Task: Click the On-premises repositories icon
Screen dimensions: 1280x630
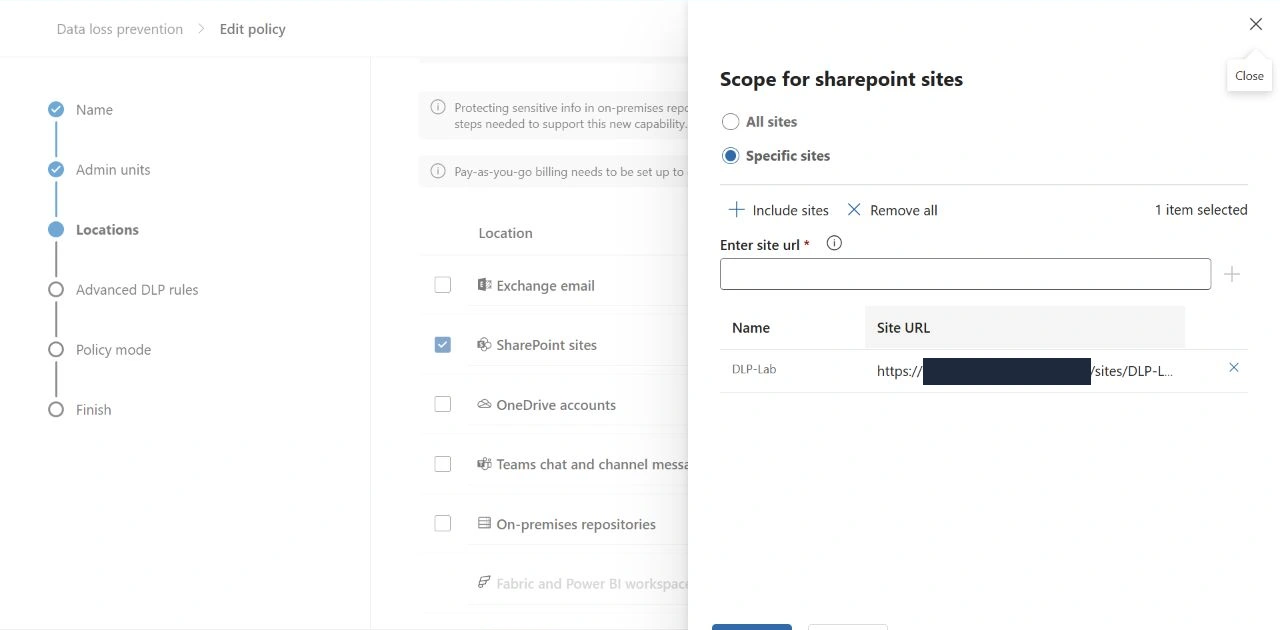Action: click(484, 523)
